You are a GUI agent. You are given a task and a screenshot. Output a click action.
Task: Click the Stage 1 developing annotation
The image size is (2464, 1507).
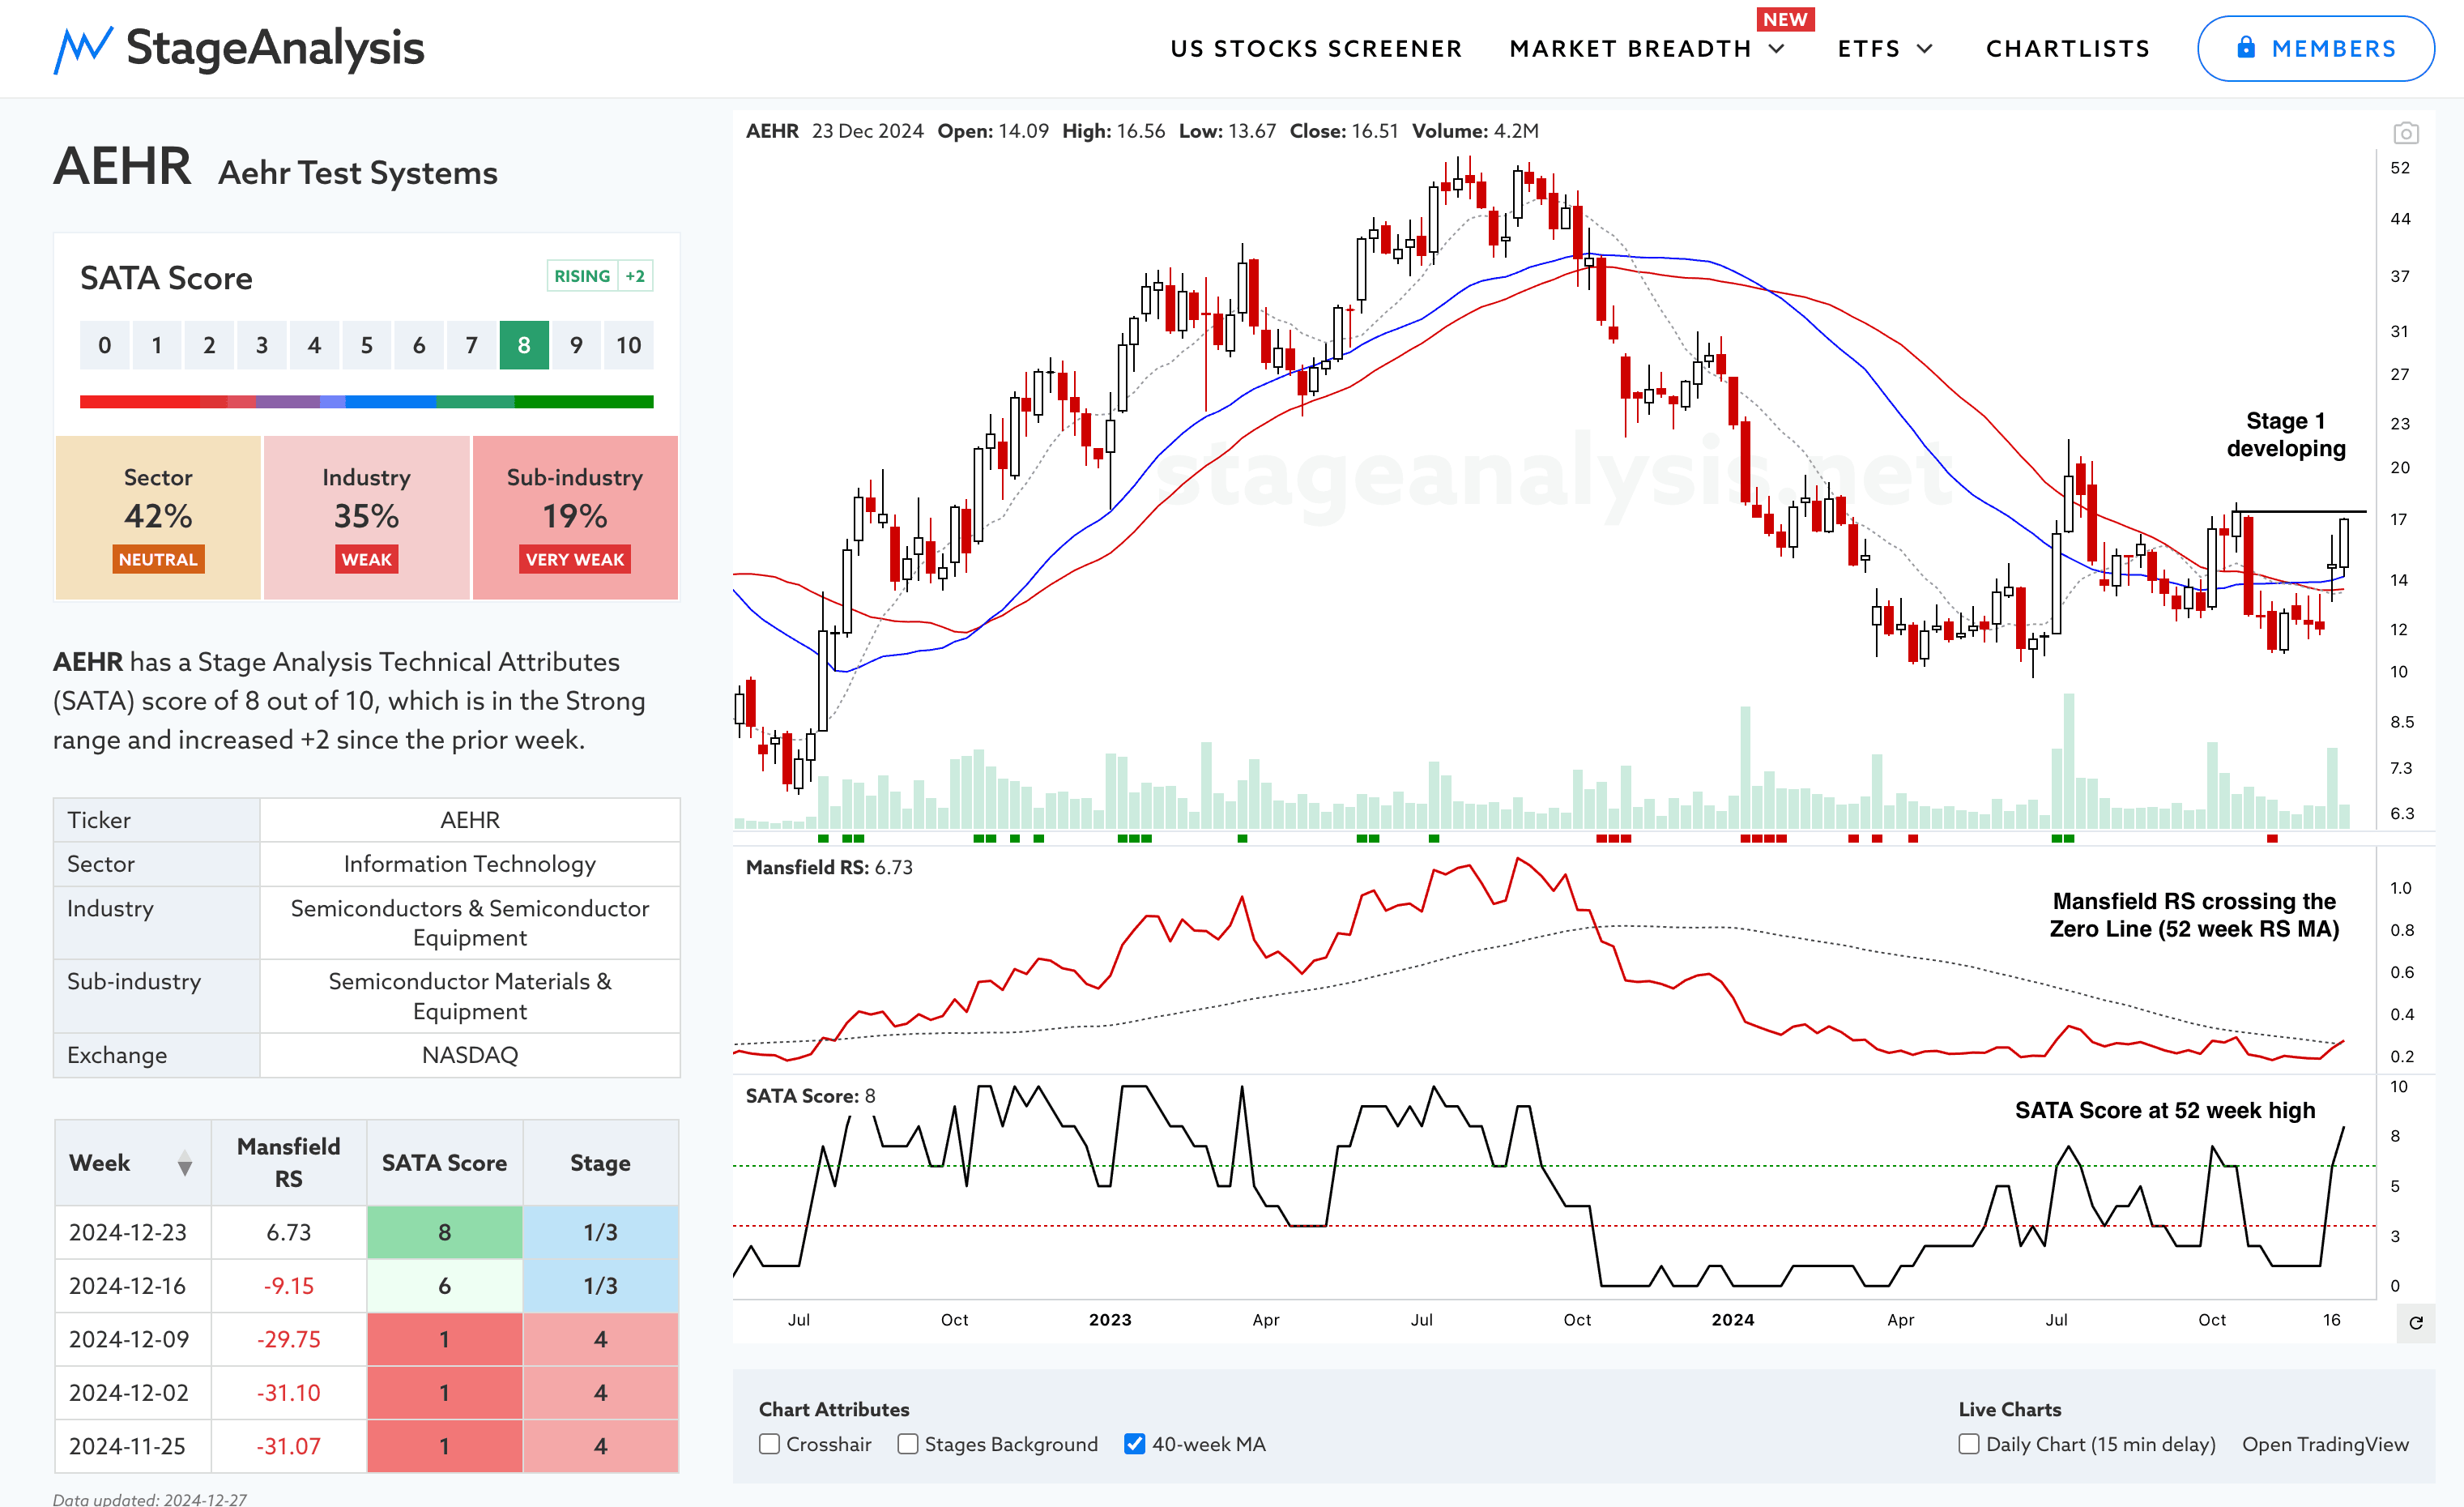(2285, 434)
